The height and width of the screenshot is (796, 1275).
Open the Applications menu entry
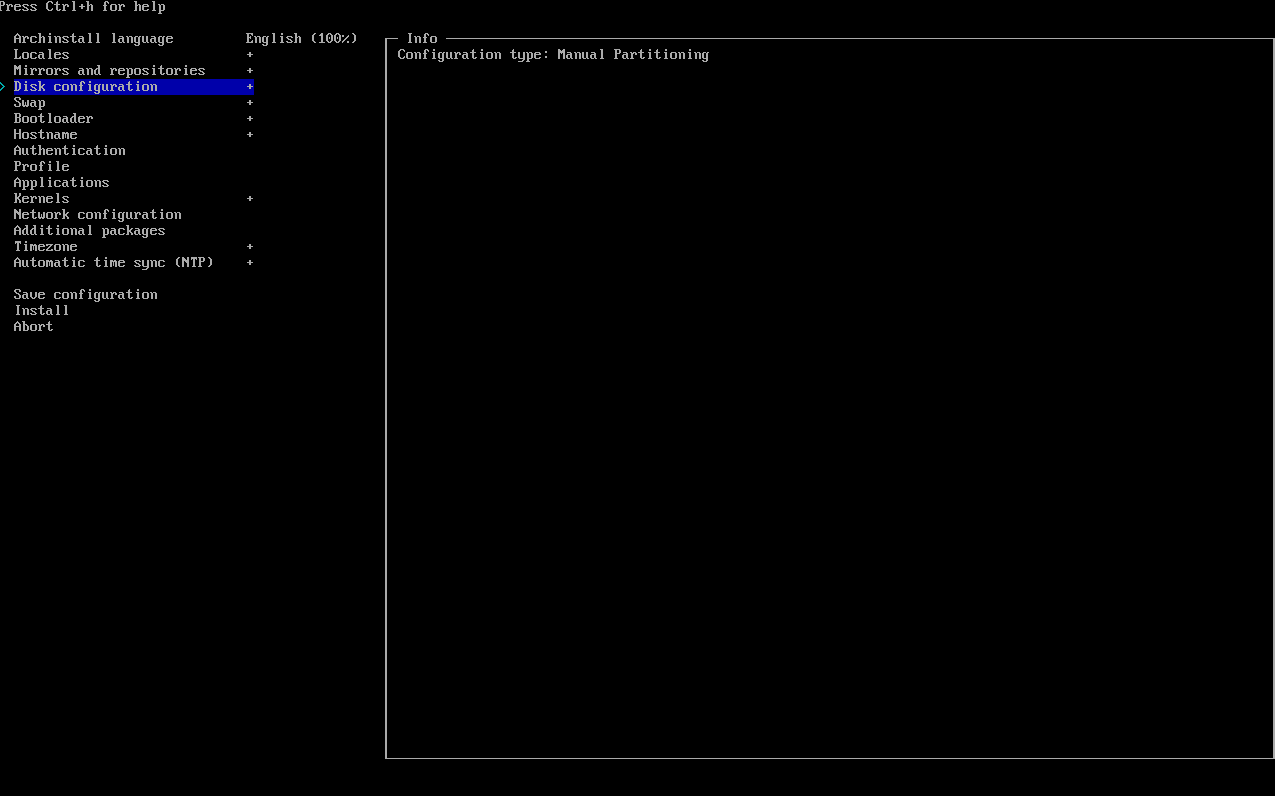click(x=61, y=182)
